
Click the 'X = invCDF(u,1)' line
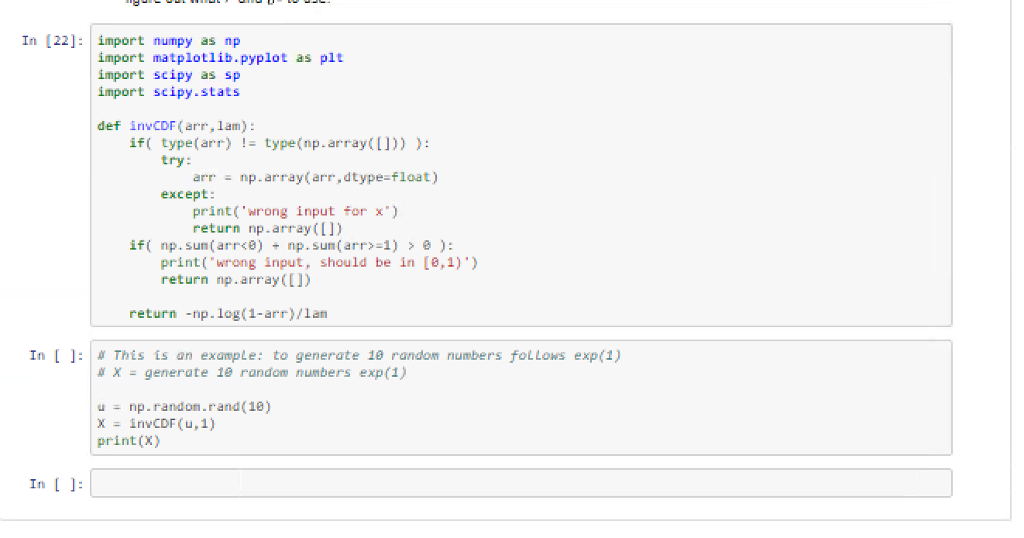pyautogui.click(x=156, y=423)
